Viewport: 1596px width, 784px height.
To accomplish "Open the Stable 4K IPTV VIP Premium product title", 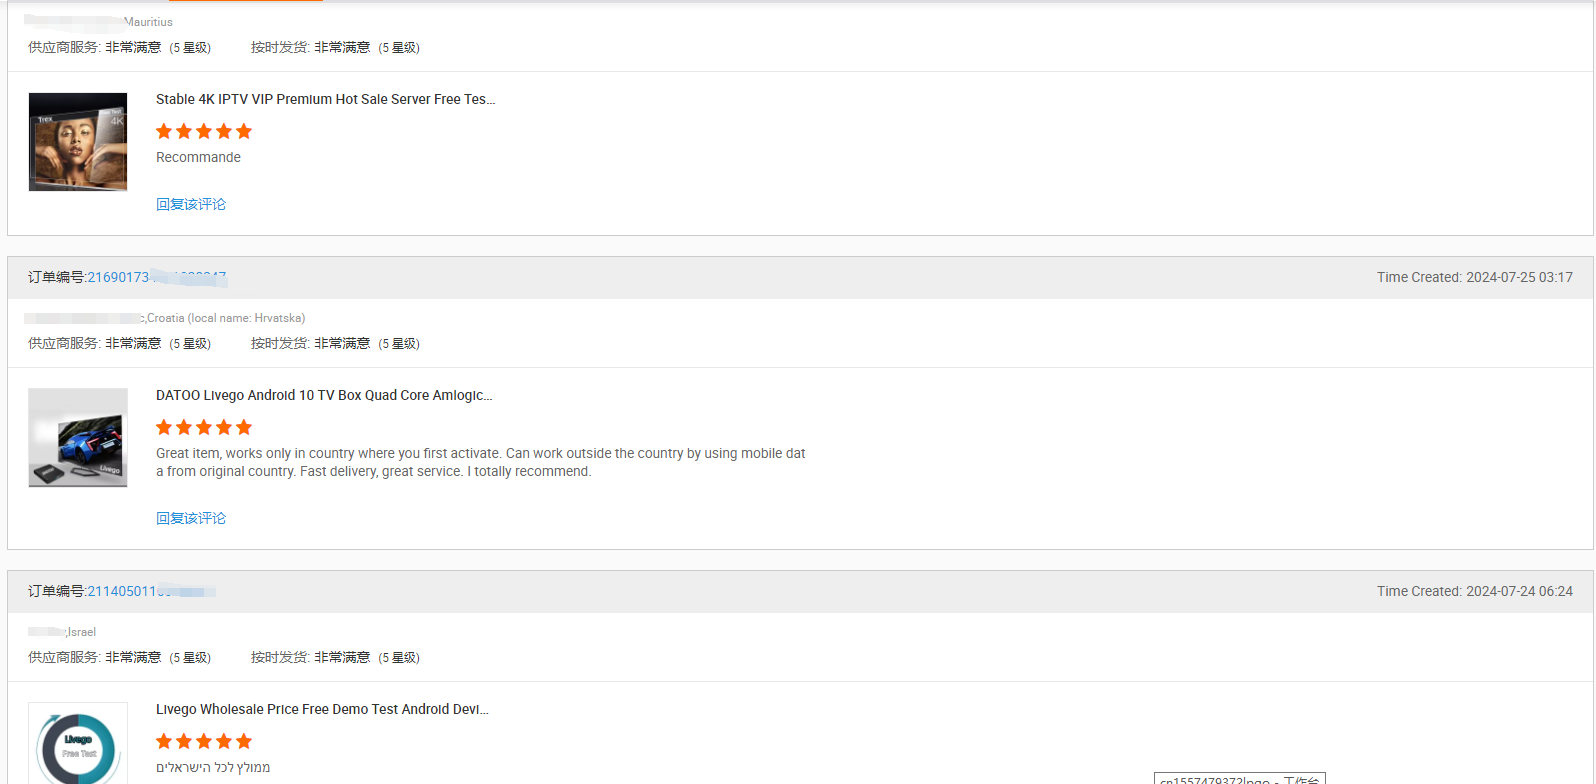I will pyautogui.click(x=325, y=99).
